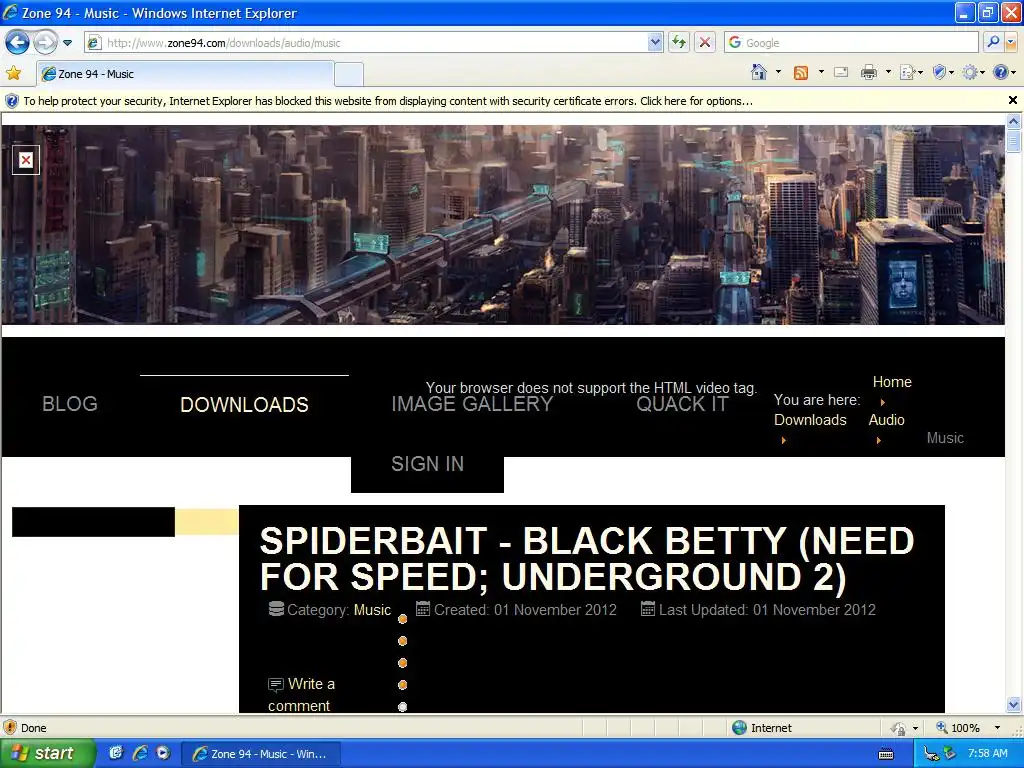Go to the Home page icon
Viewport: 1024px width, 768px height.
coord(759,72)
